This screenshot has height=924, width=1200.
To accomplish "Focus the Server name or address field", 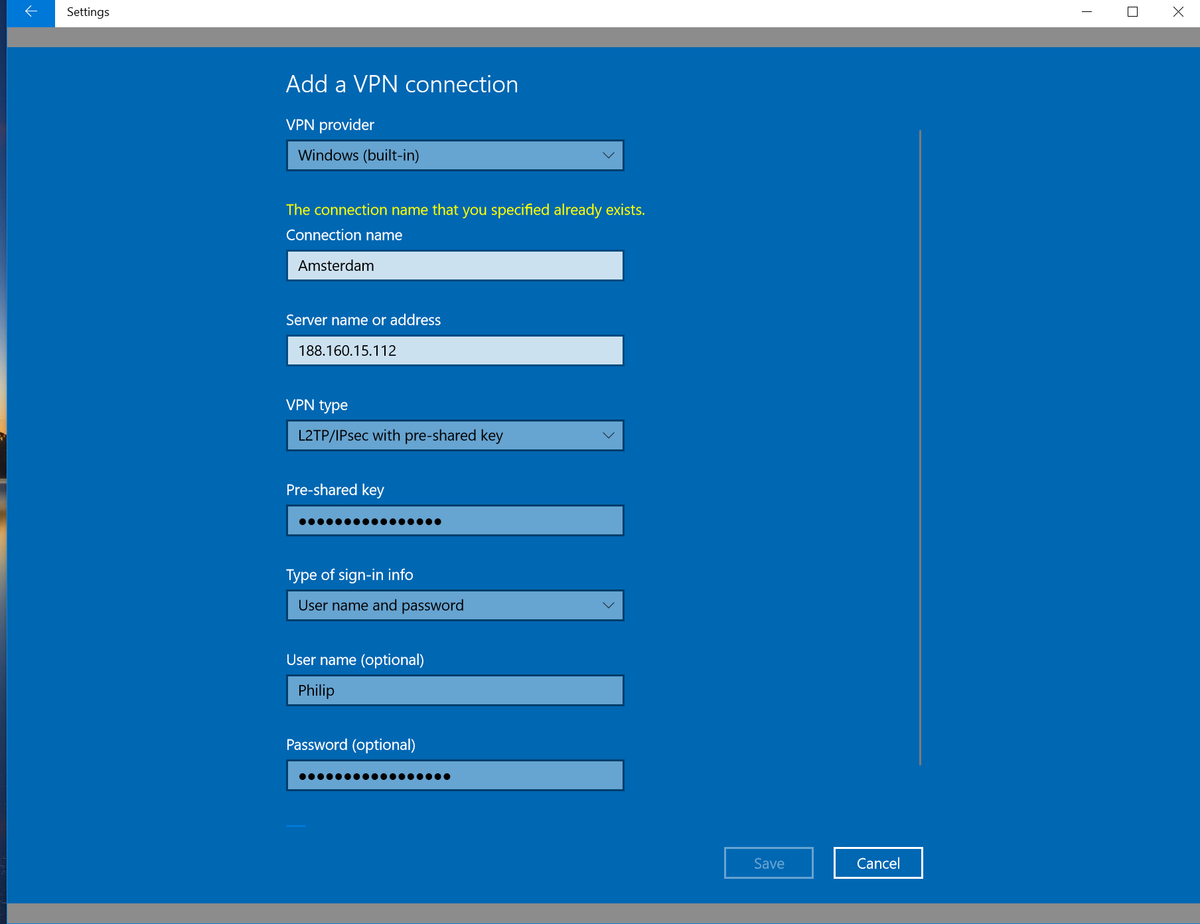I will pyautogui.click(x=455, y=350).
